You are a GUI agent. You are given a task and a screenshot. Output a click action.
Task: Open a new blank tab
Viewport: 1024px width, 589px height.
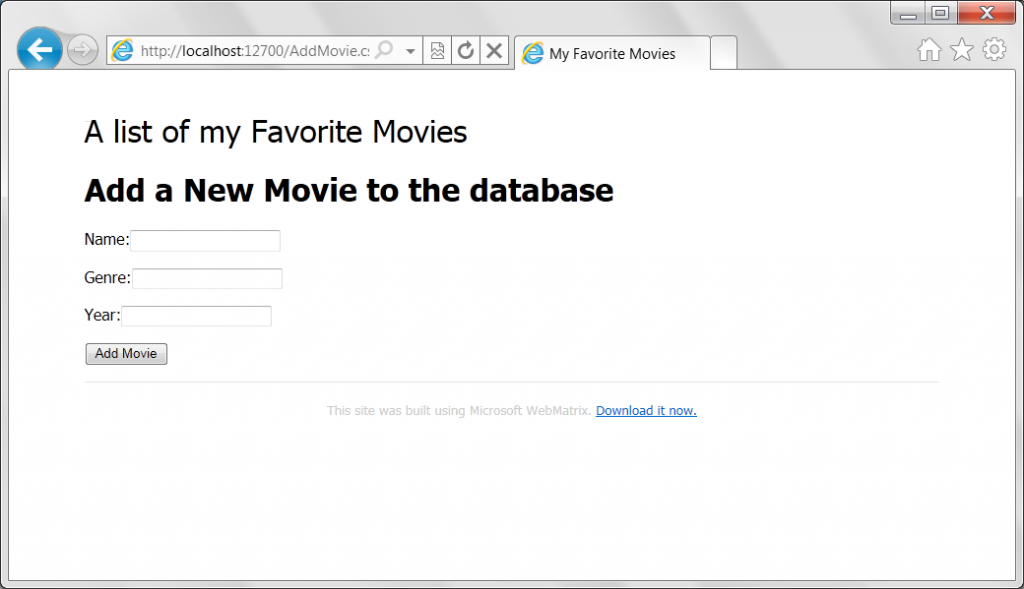pyautogui.click(x=724, y=53)
